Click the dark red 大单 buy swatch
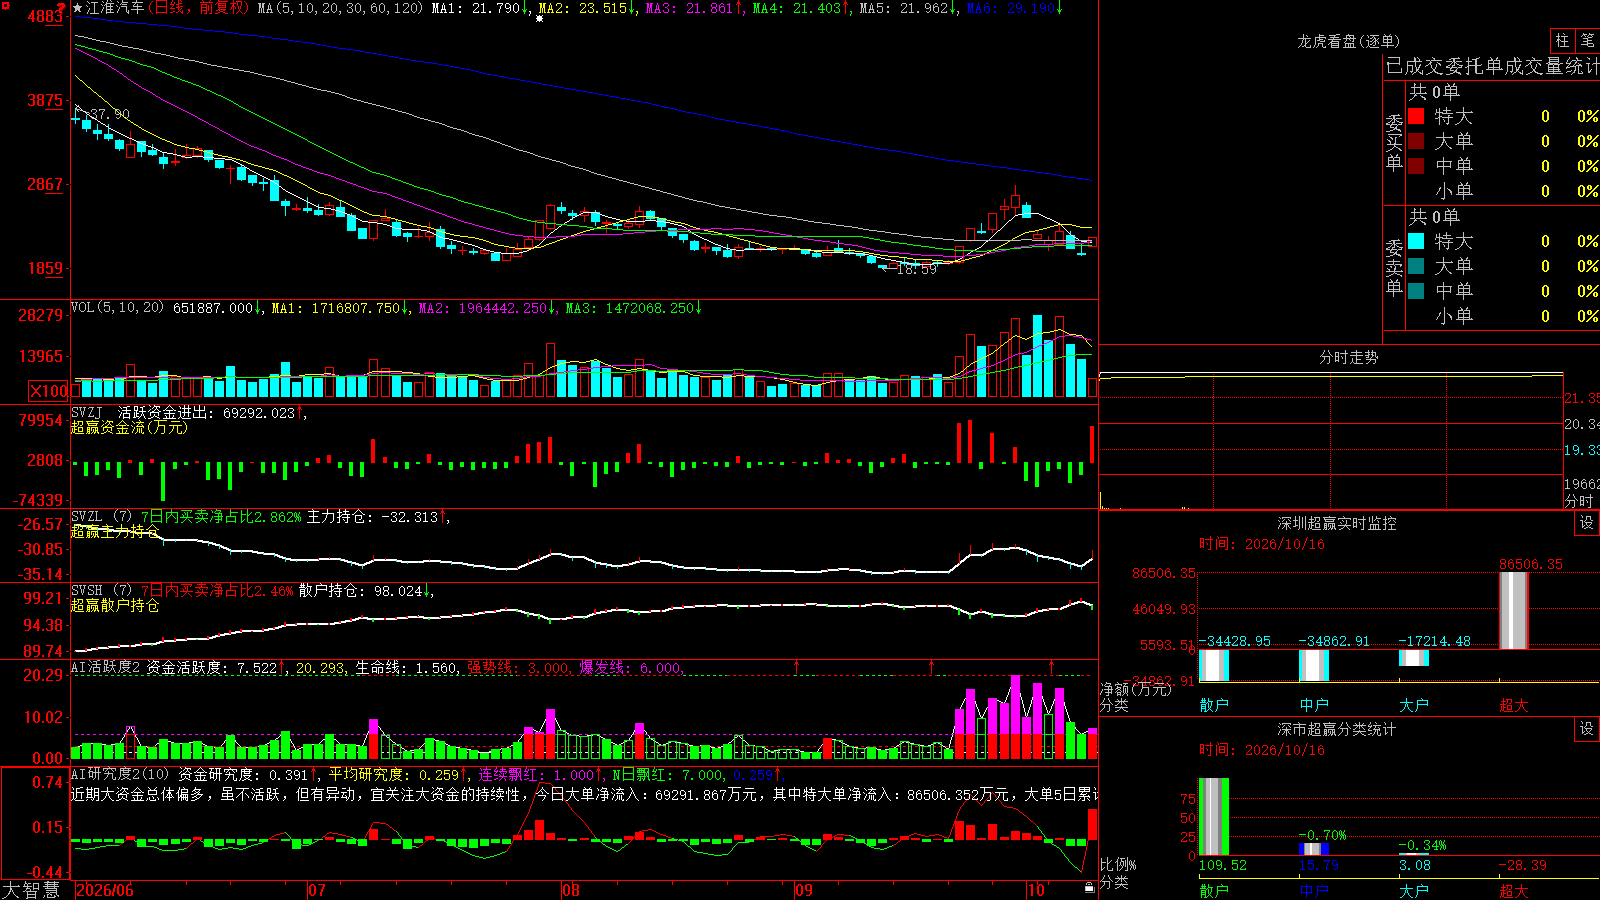 [1416, 141]
